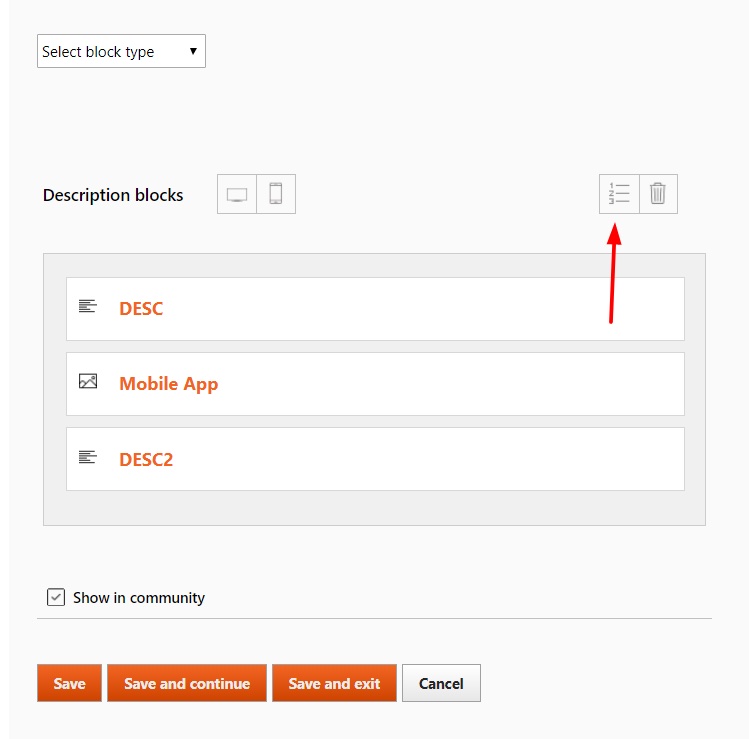
Task: Click the Save and exit button
Action: pos(334,683)
